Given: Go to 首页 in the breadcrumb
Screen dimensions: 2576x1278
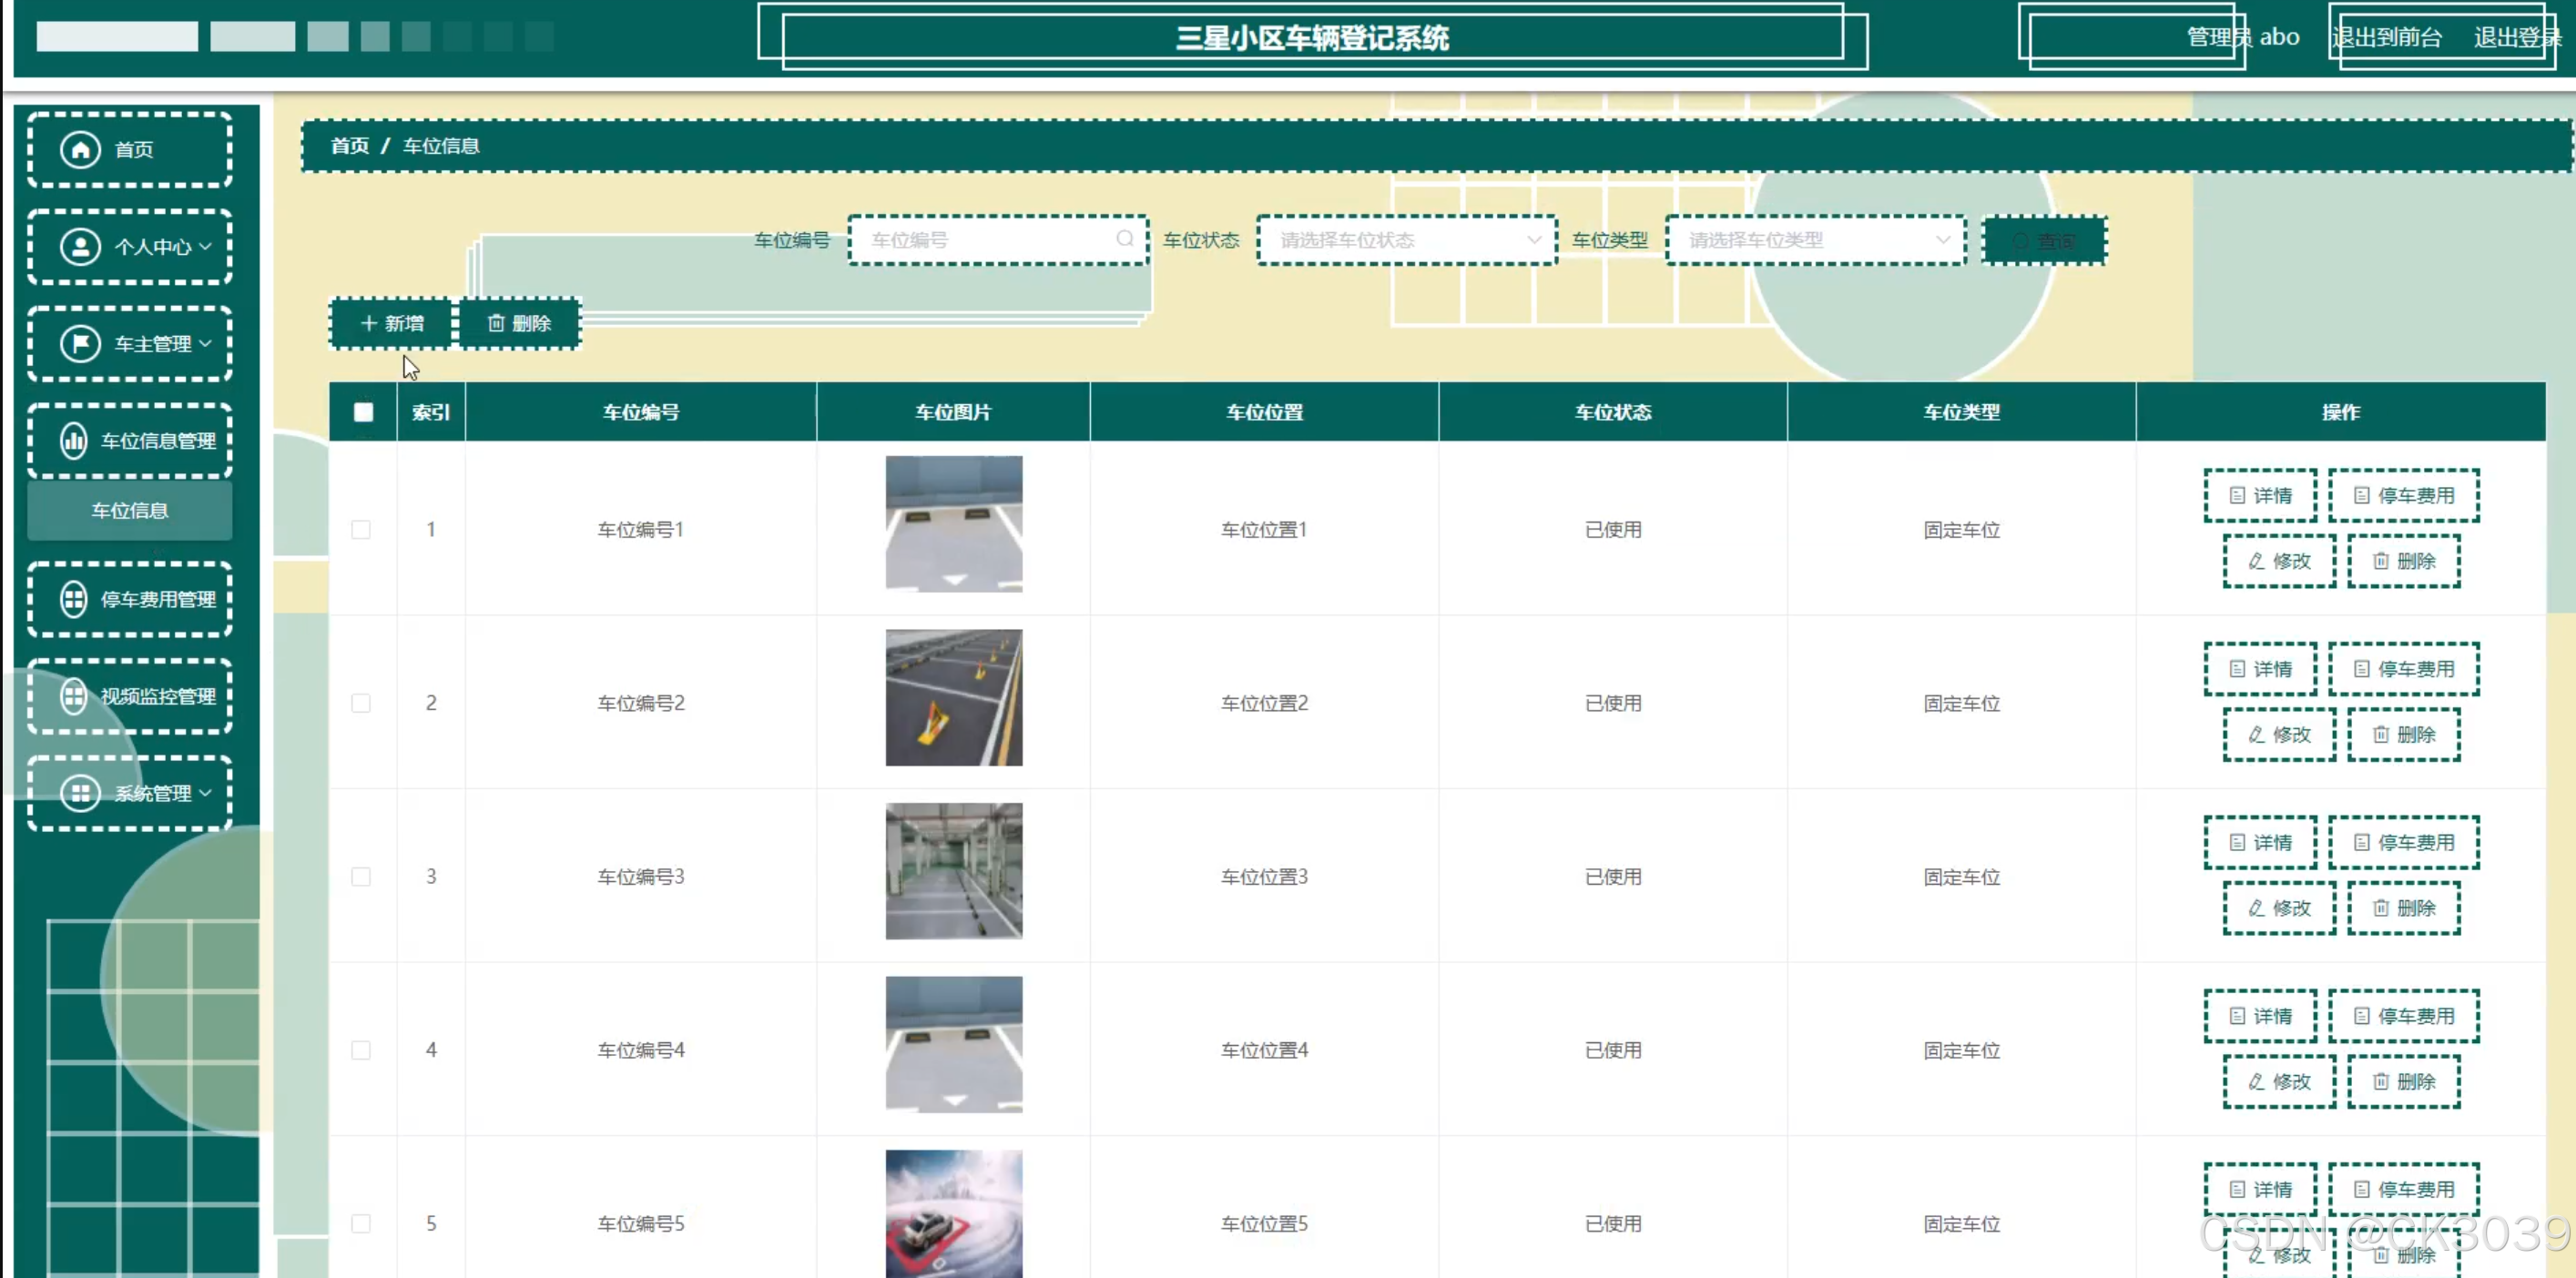Looking at the screenshot, I should tap(349, 146).
